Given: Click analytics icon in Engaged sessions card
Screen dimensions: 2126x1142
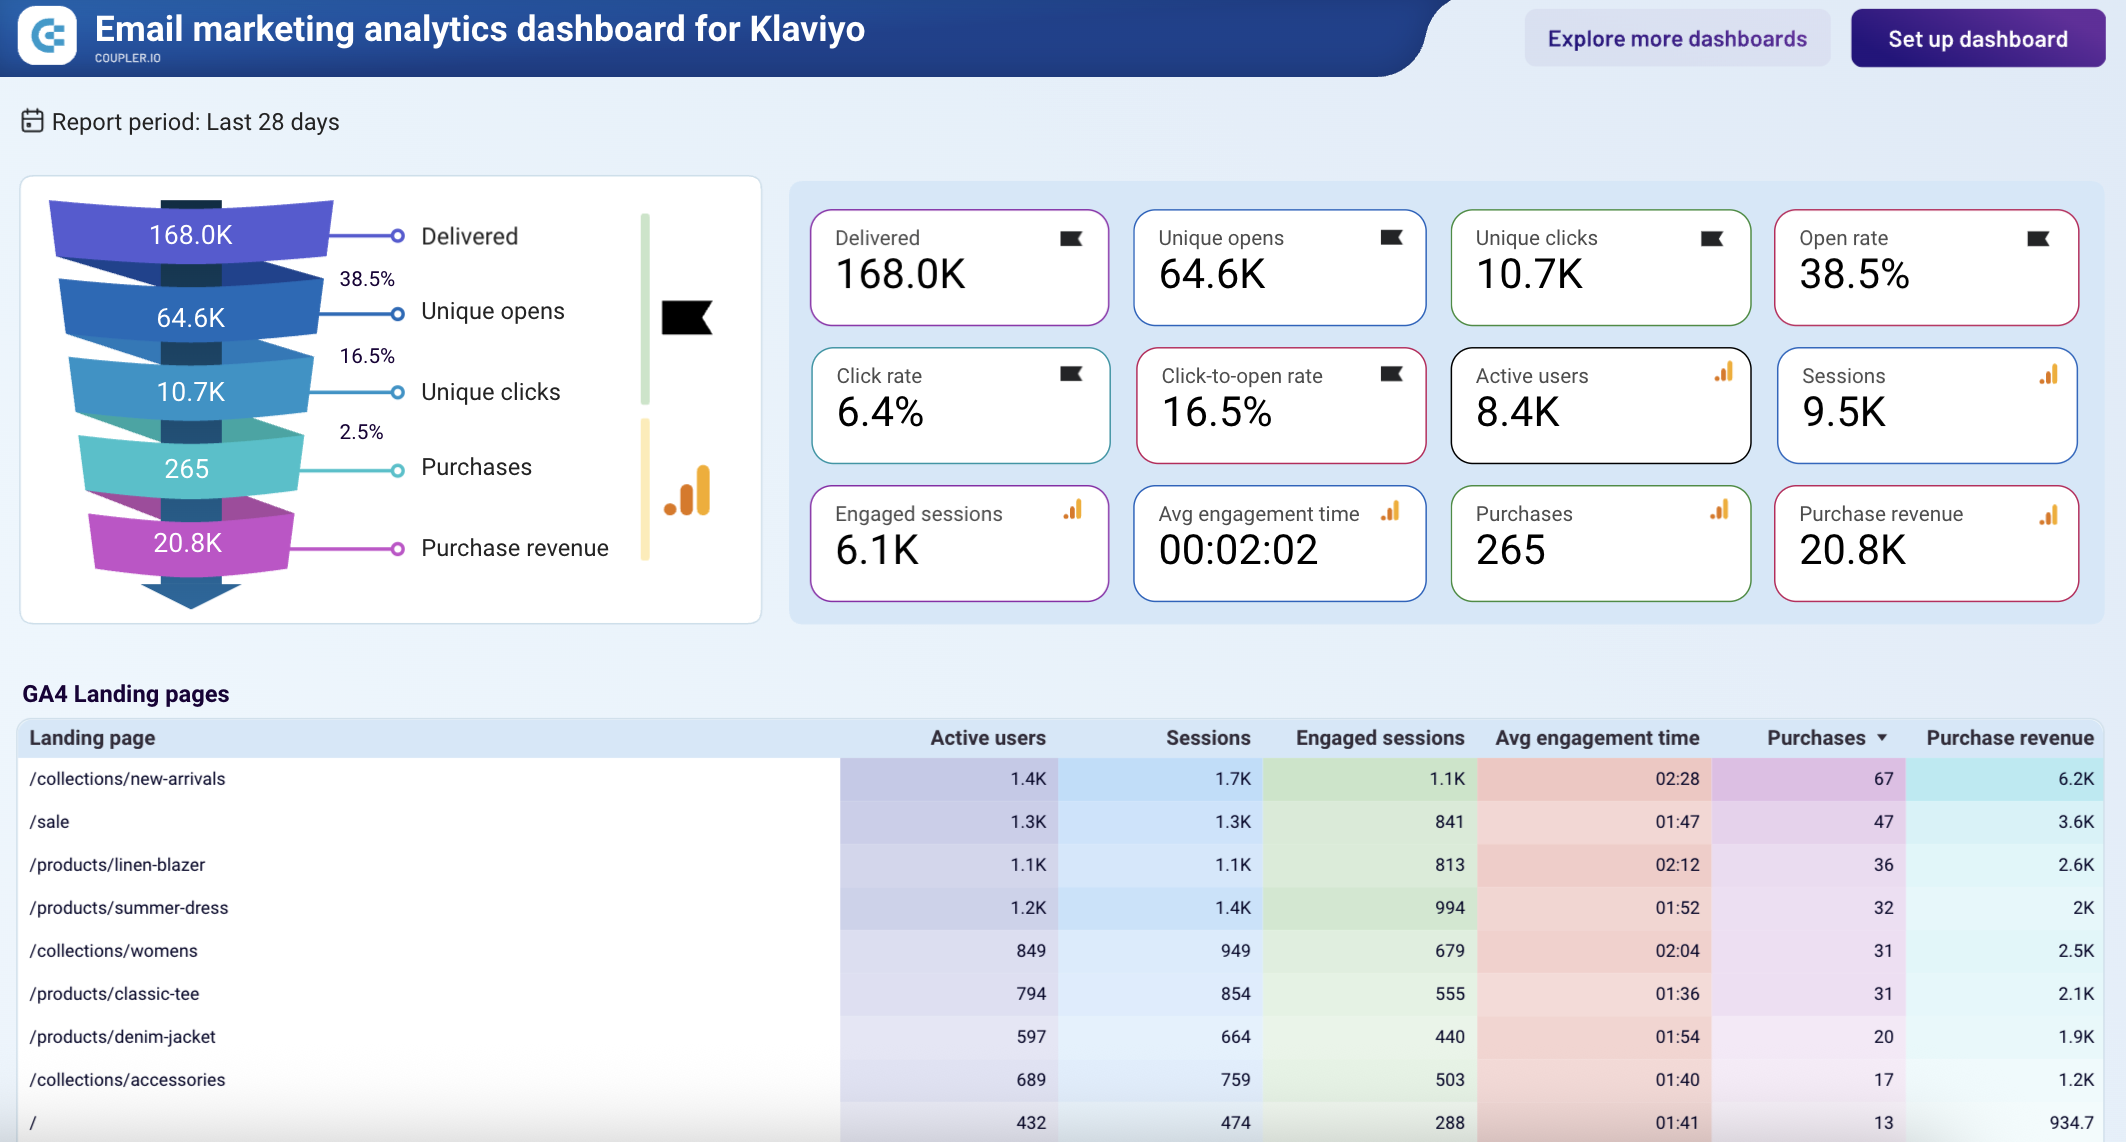Looking at the screenshot, I should point(1073,510).
